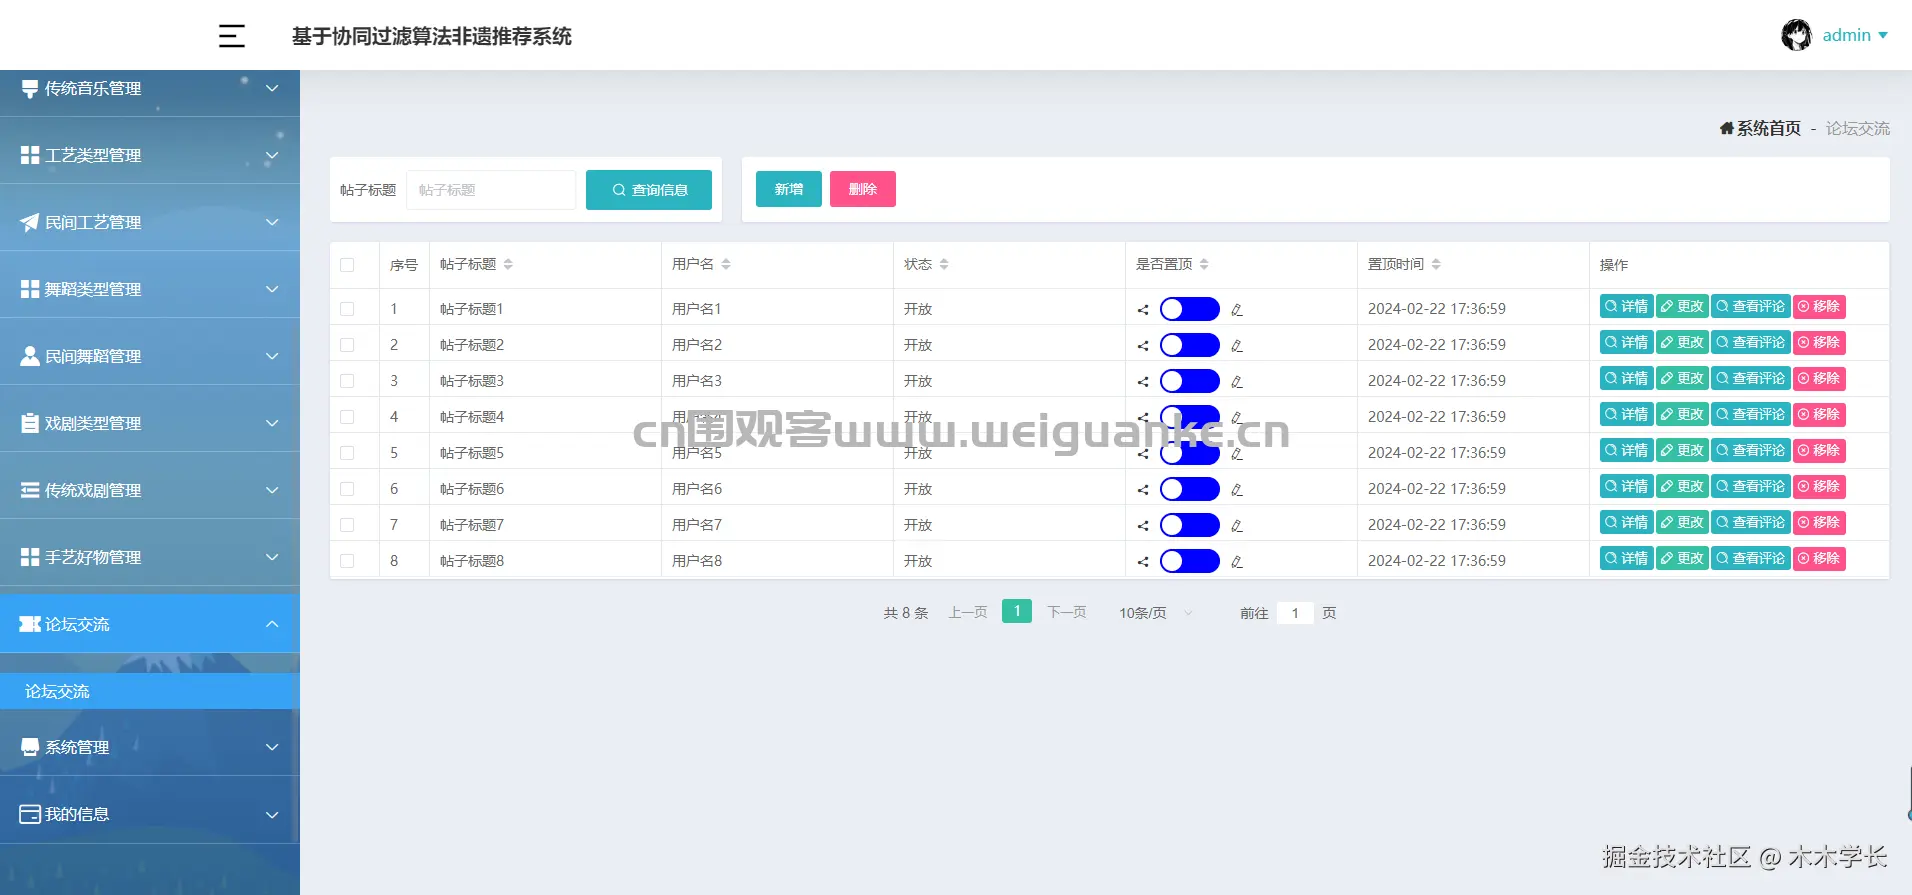Screen dimensions: 1912x895
Task: Sort by 置顶时间 column arrows
Action: coord(1436,264)
